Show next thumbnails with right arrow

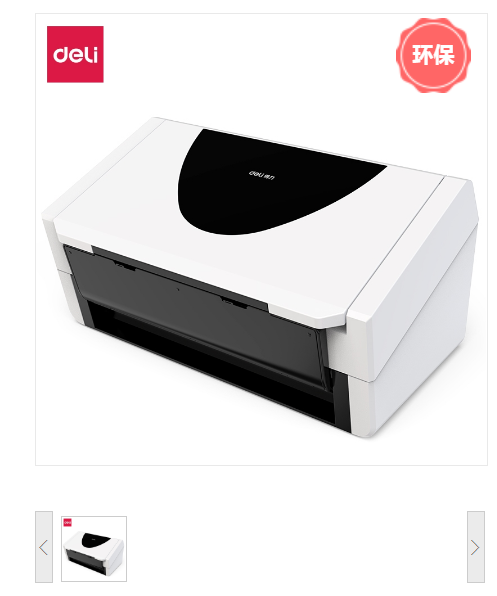point(475,548)
